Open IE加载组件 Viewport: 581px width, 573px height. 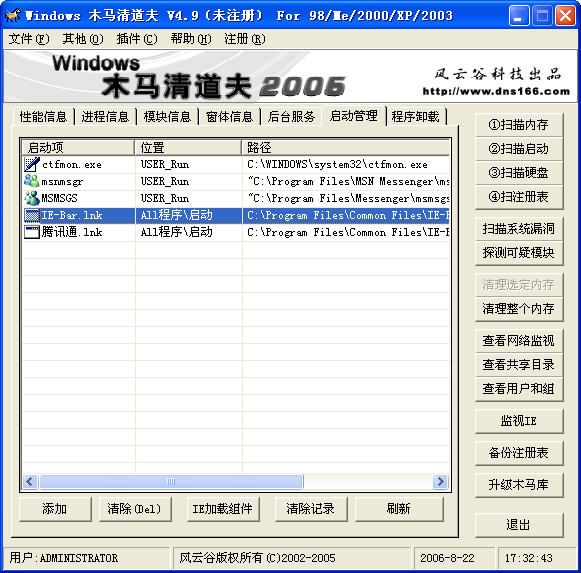click(223, 509)
